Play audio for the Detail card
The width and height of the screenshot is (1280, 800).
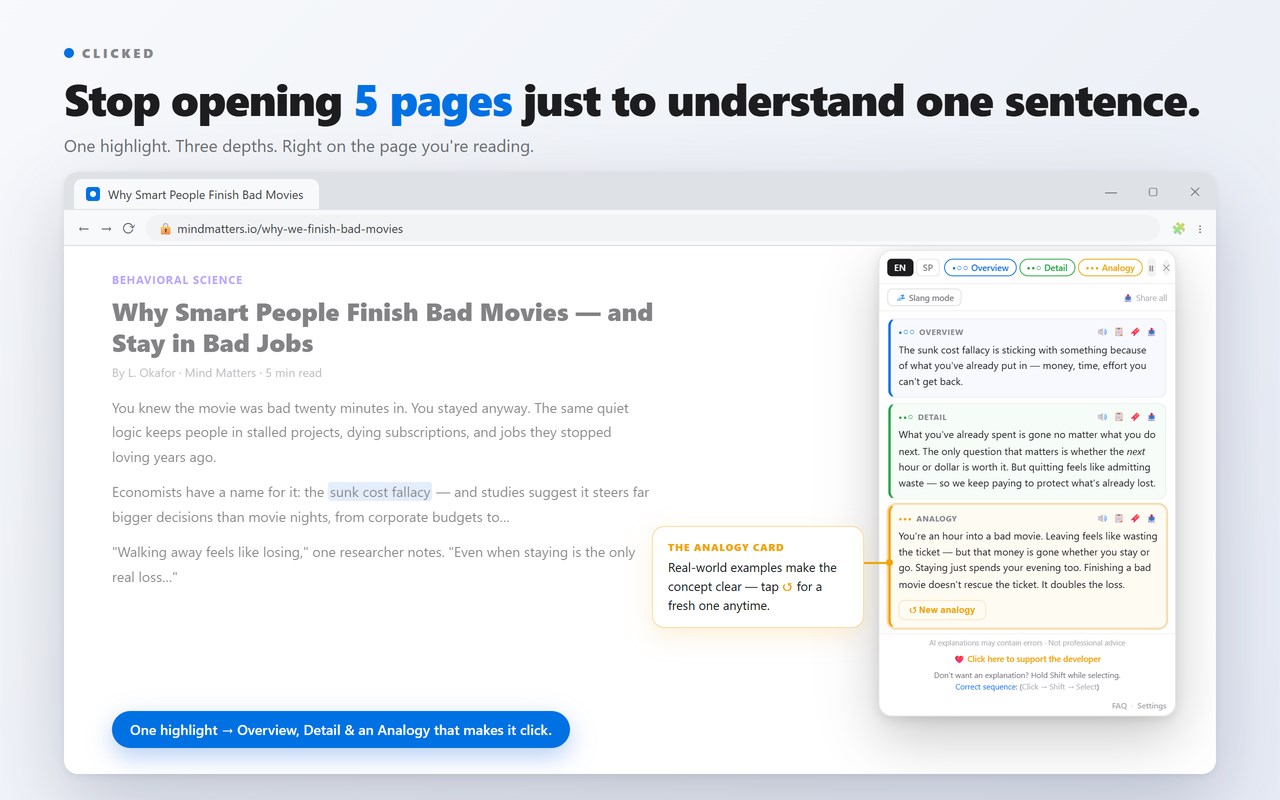1102,417
